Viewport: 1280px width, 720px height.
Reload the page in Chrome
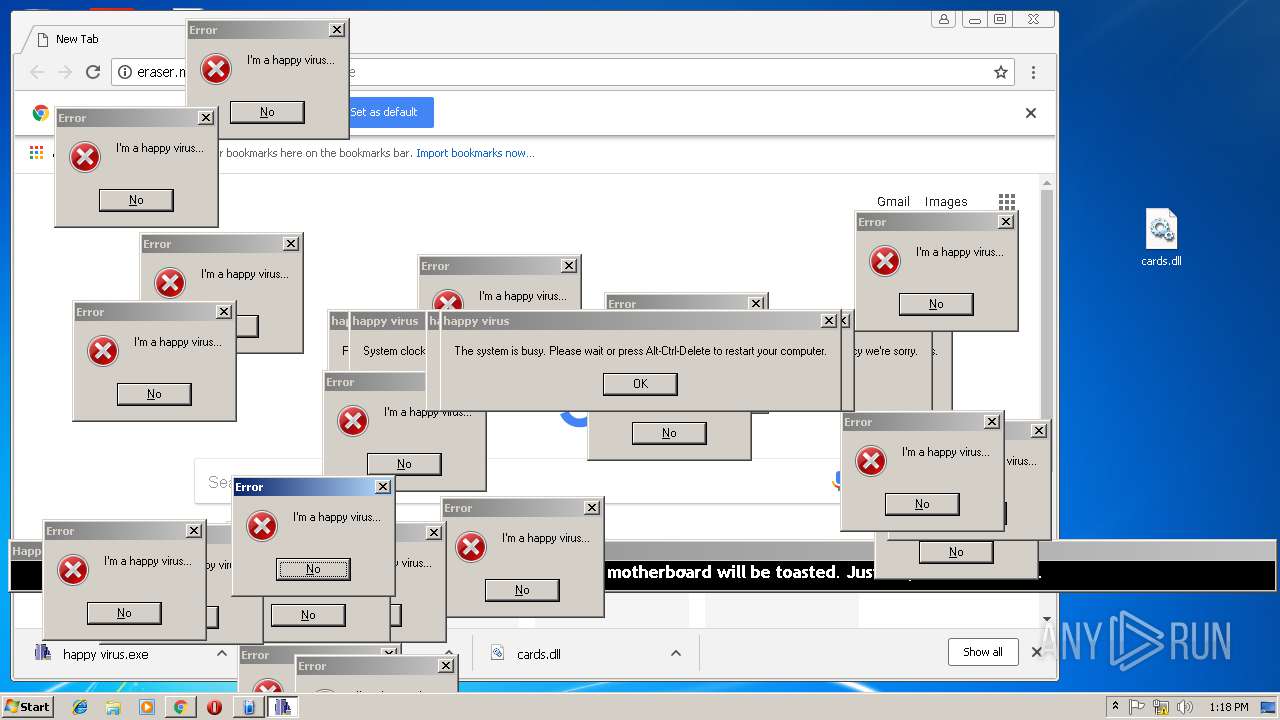93,72
